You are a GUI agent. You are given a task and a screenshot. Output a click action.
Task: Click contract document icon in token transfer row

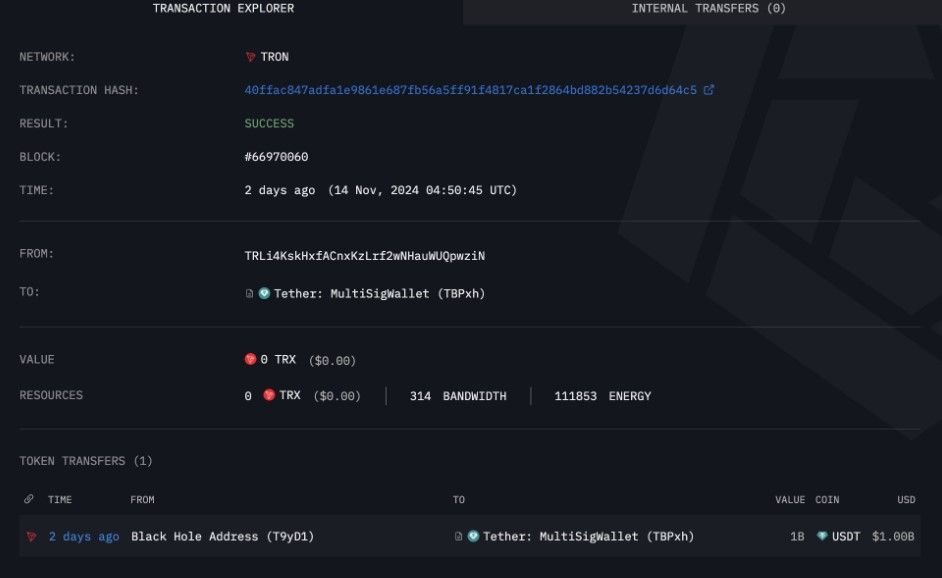tap(458, 536)
